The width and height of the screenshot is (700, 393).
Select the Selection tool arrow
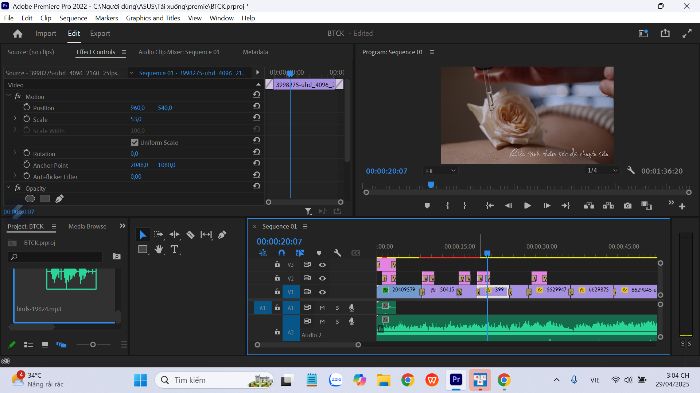click(x=142, y=234)
